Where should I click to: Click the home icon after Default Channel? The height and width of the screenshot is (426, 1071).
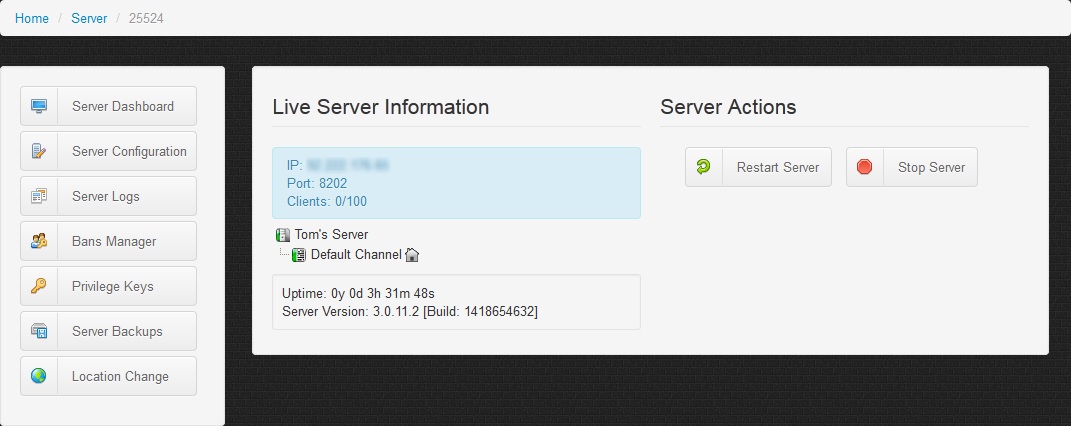[412, 255]
